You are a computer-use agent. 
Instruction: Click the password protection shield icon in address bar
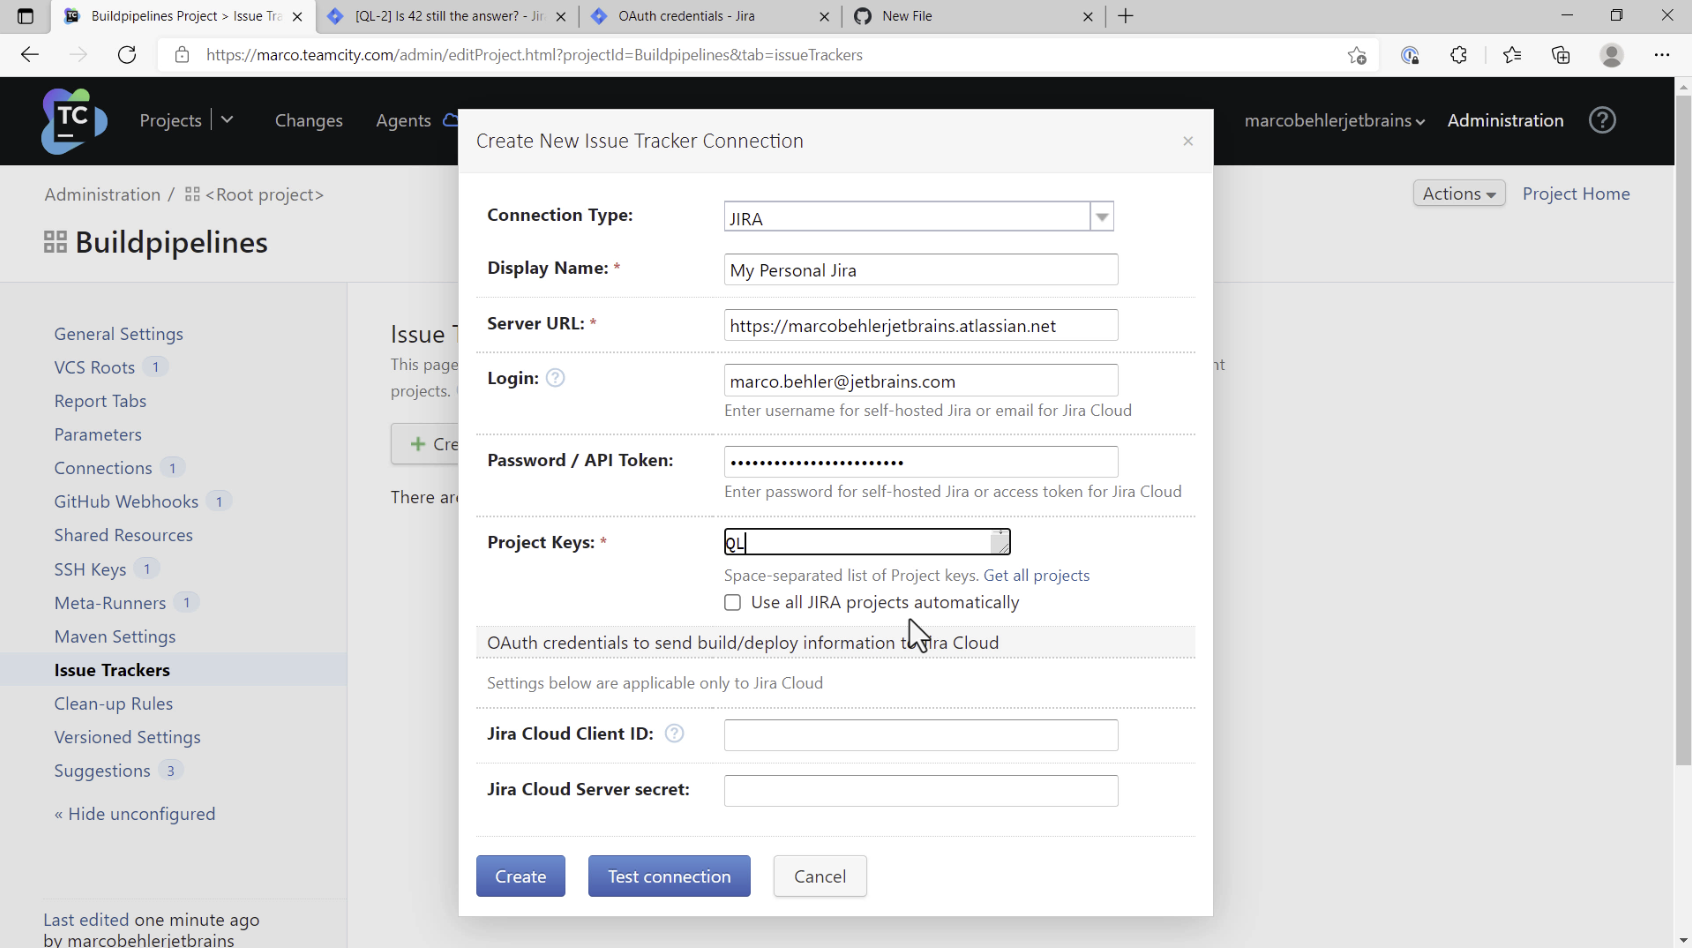tap(1410, 55)
